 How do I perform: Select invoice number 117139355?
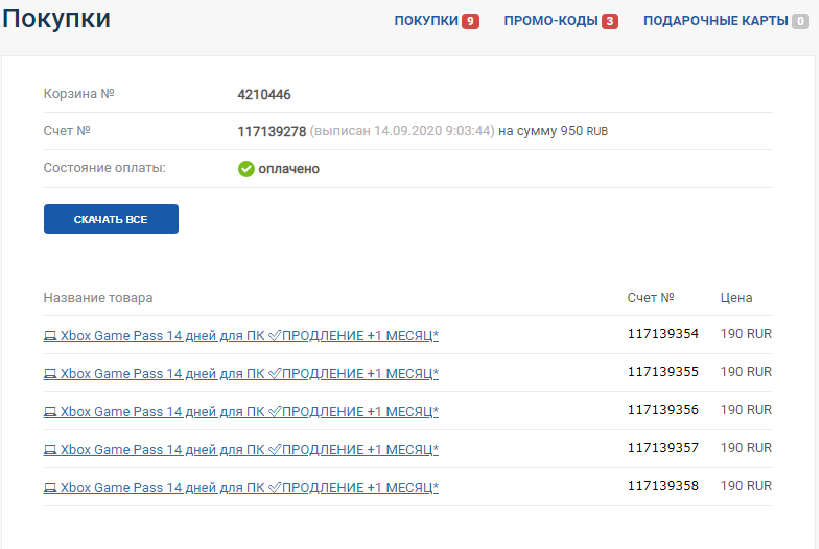pyautogui.click(x=663, y=372)
